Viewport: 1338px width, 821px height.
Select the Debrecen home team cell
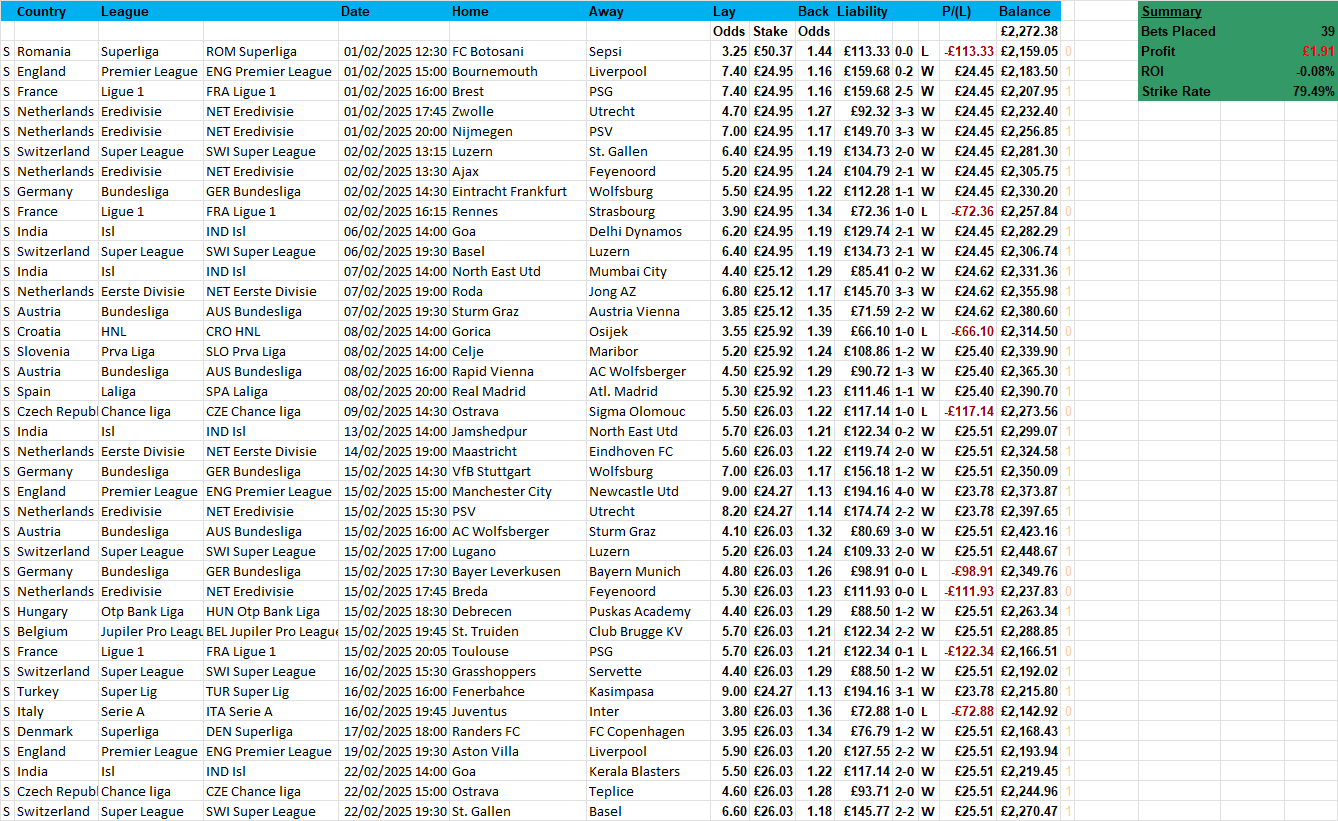pyautogui.click(x=517, y=611)
